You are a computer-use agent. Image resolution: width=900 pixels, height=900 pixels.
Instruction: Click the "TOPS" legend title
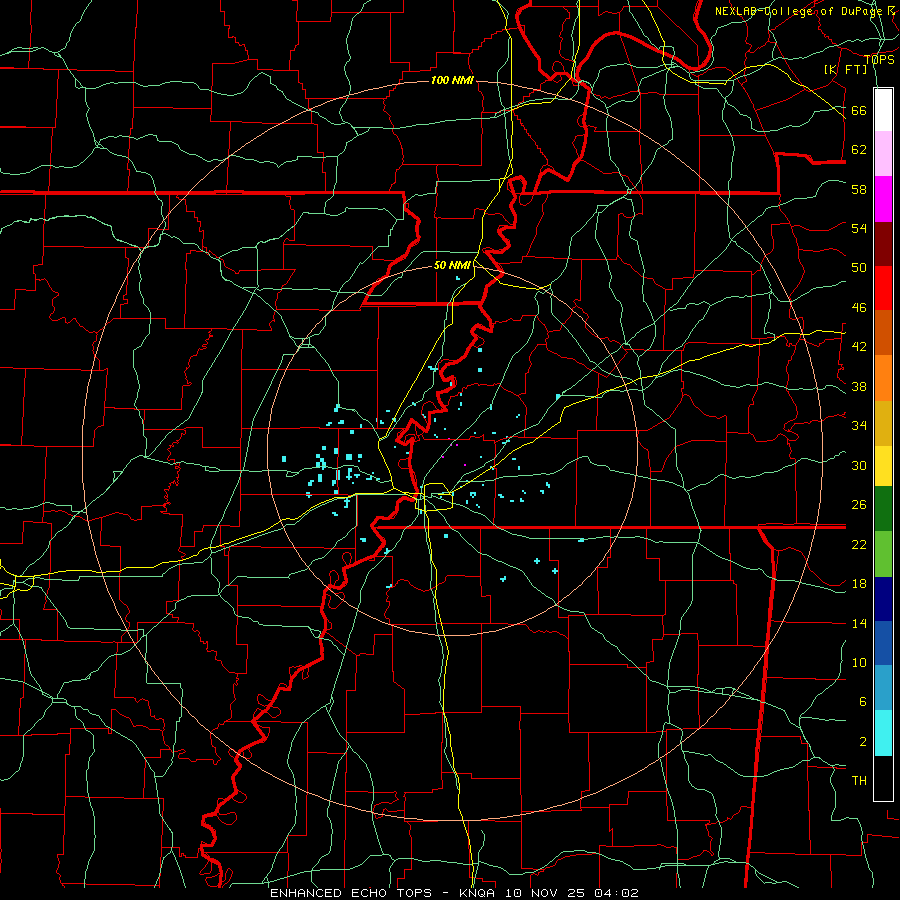coord(879,60)
